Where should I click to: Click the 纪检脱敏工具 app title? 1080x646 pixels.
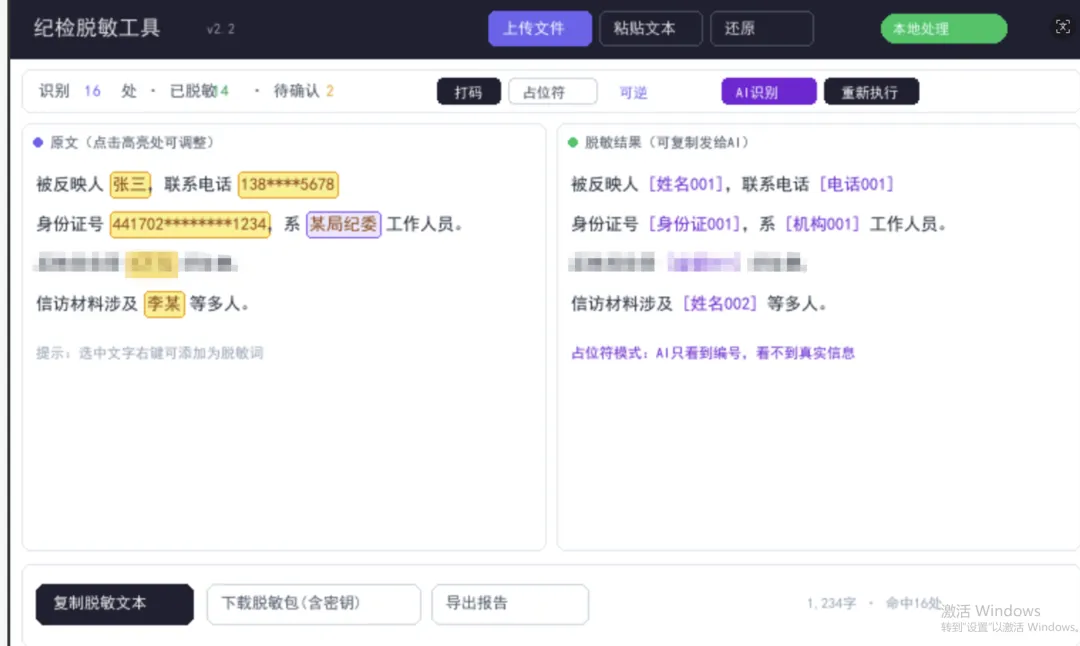96,28
